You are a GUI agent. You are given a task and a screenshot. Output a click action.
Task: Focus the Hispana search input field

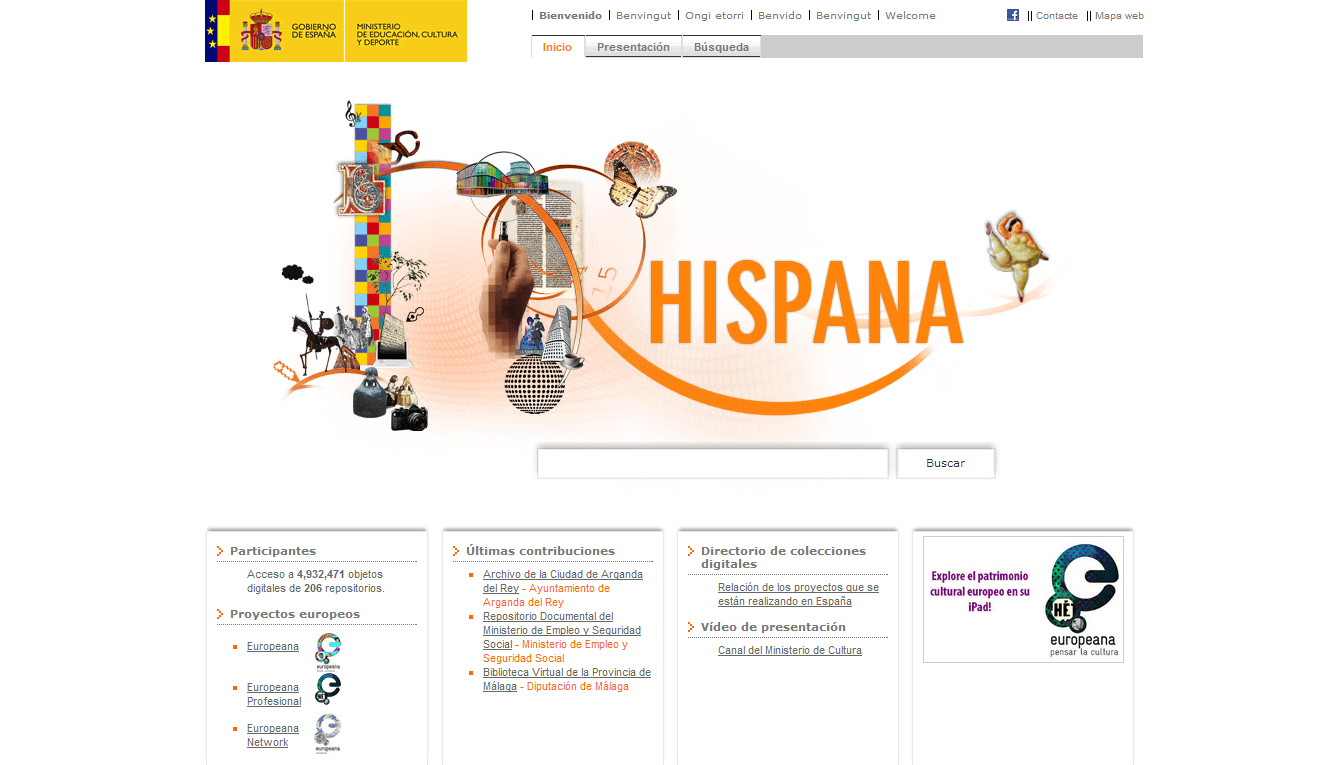(x=713, y=463)
